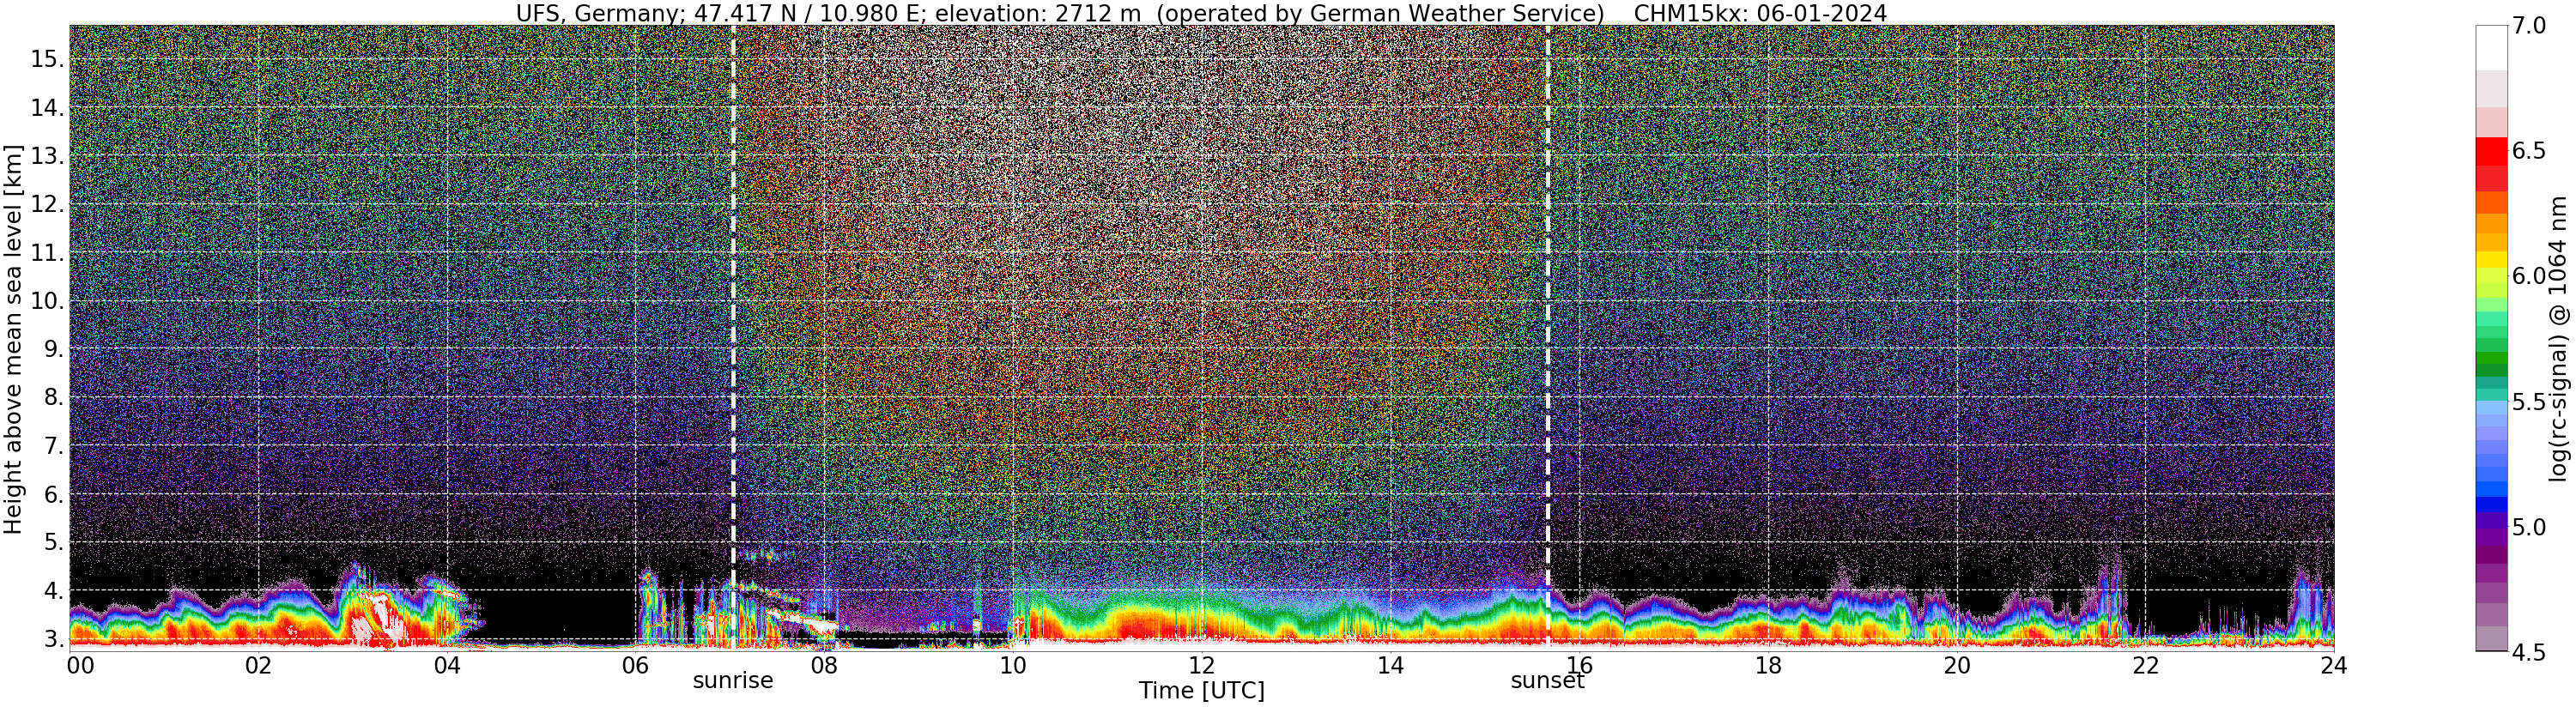The height and width of the screenshot is (707, 2576).
Task: Click height tick '7.' on the y-axis
Action: coord(53,445)
